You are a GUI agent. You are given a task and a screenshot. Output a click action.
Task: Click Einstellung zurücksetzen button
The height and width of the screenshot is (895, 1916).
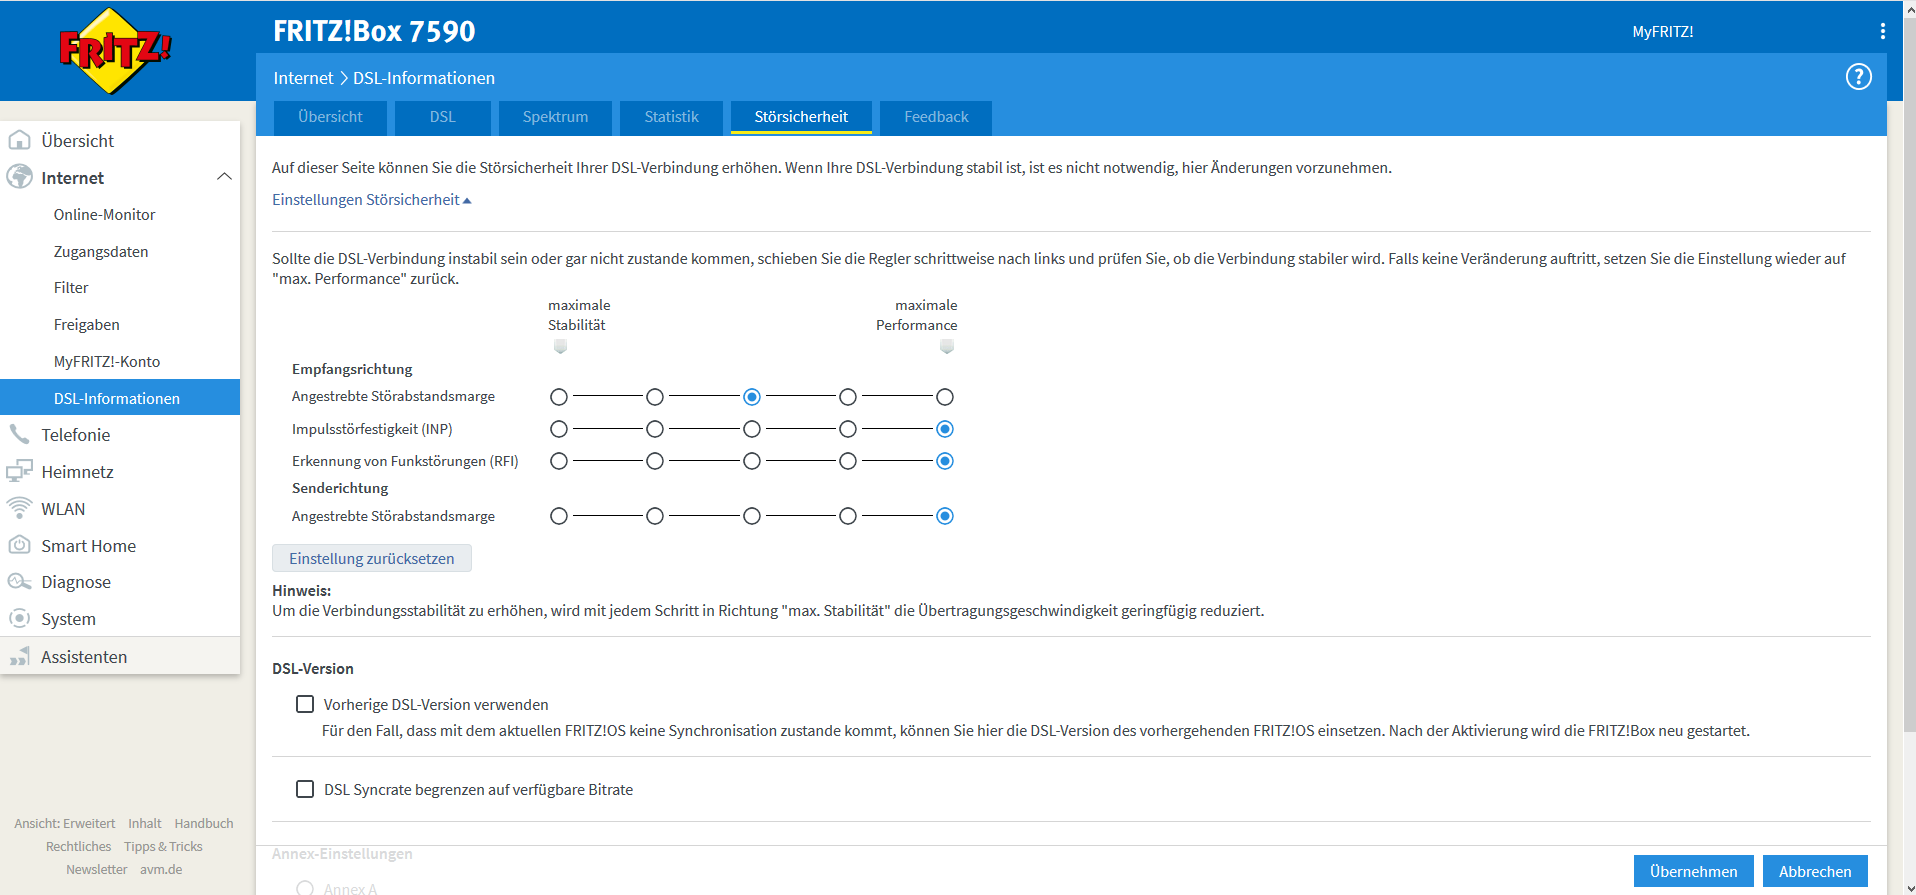click(372, 558)
